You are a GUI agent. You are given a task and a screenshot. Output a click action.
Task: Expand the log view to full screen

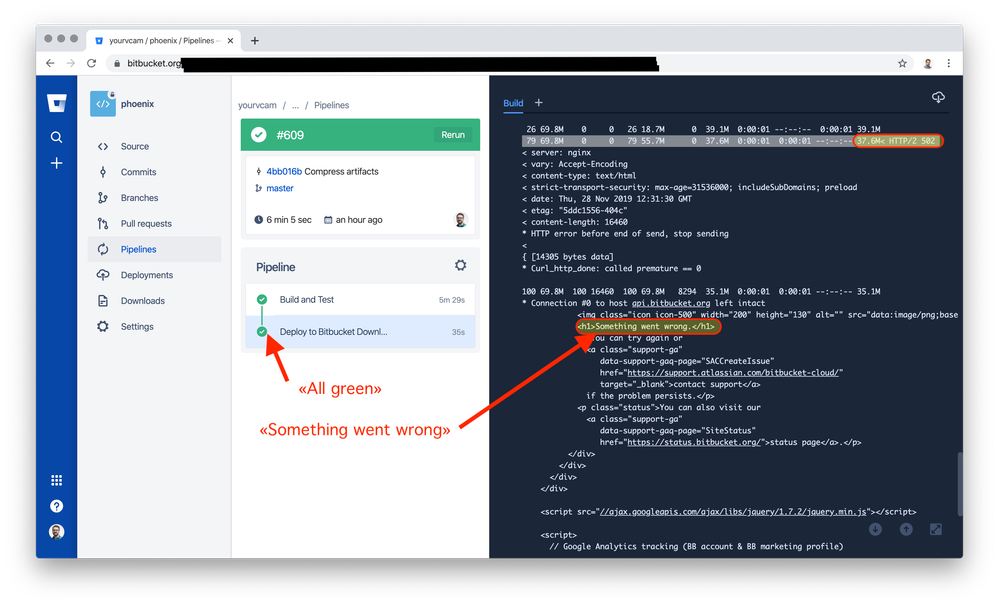(936, 530)
